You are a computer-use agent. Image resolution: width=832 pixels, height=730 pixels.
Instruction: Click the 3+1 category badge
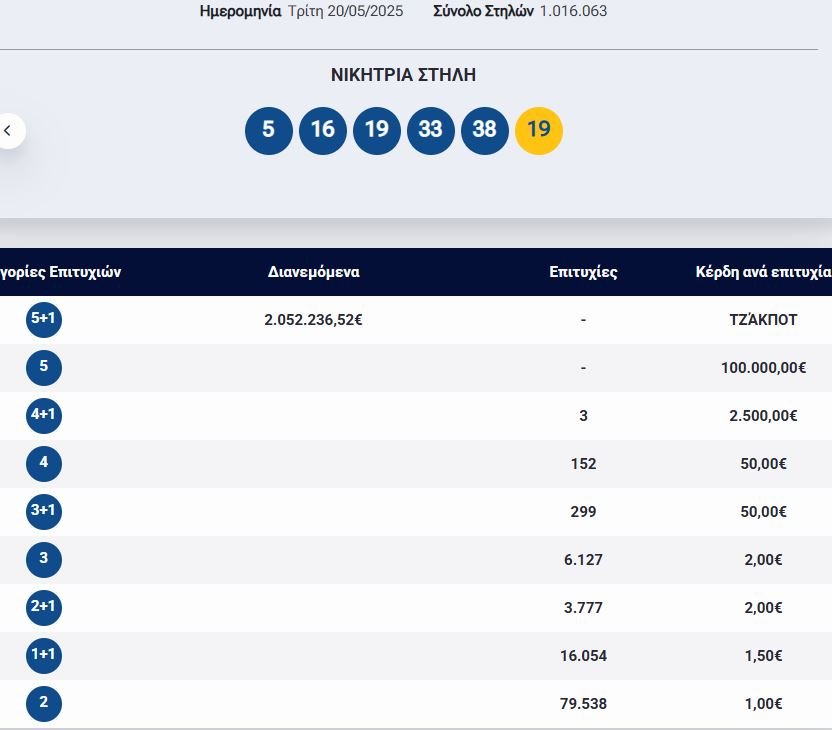click(x=43, y=512)
